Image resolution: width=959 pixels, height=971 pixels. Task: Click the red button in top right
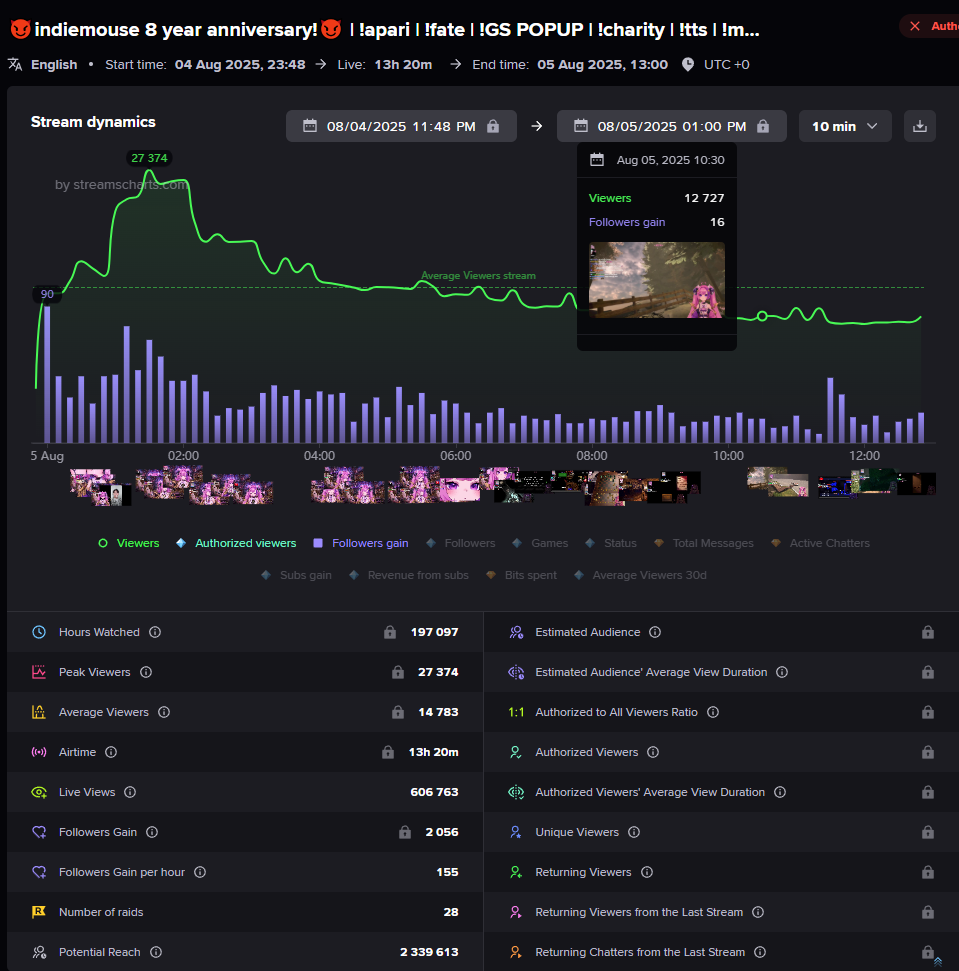[x=929, y=26]
